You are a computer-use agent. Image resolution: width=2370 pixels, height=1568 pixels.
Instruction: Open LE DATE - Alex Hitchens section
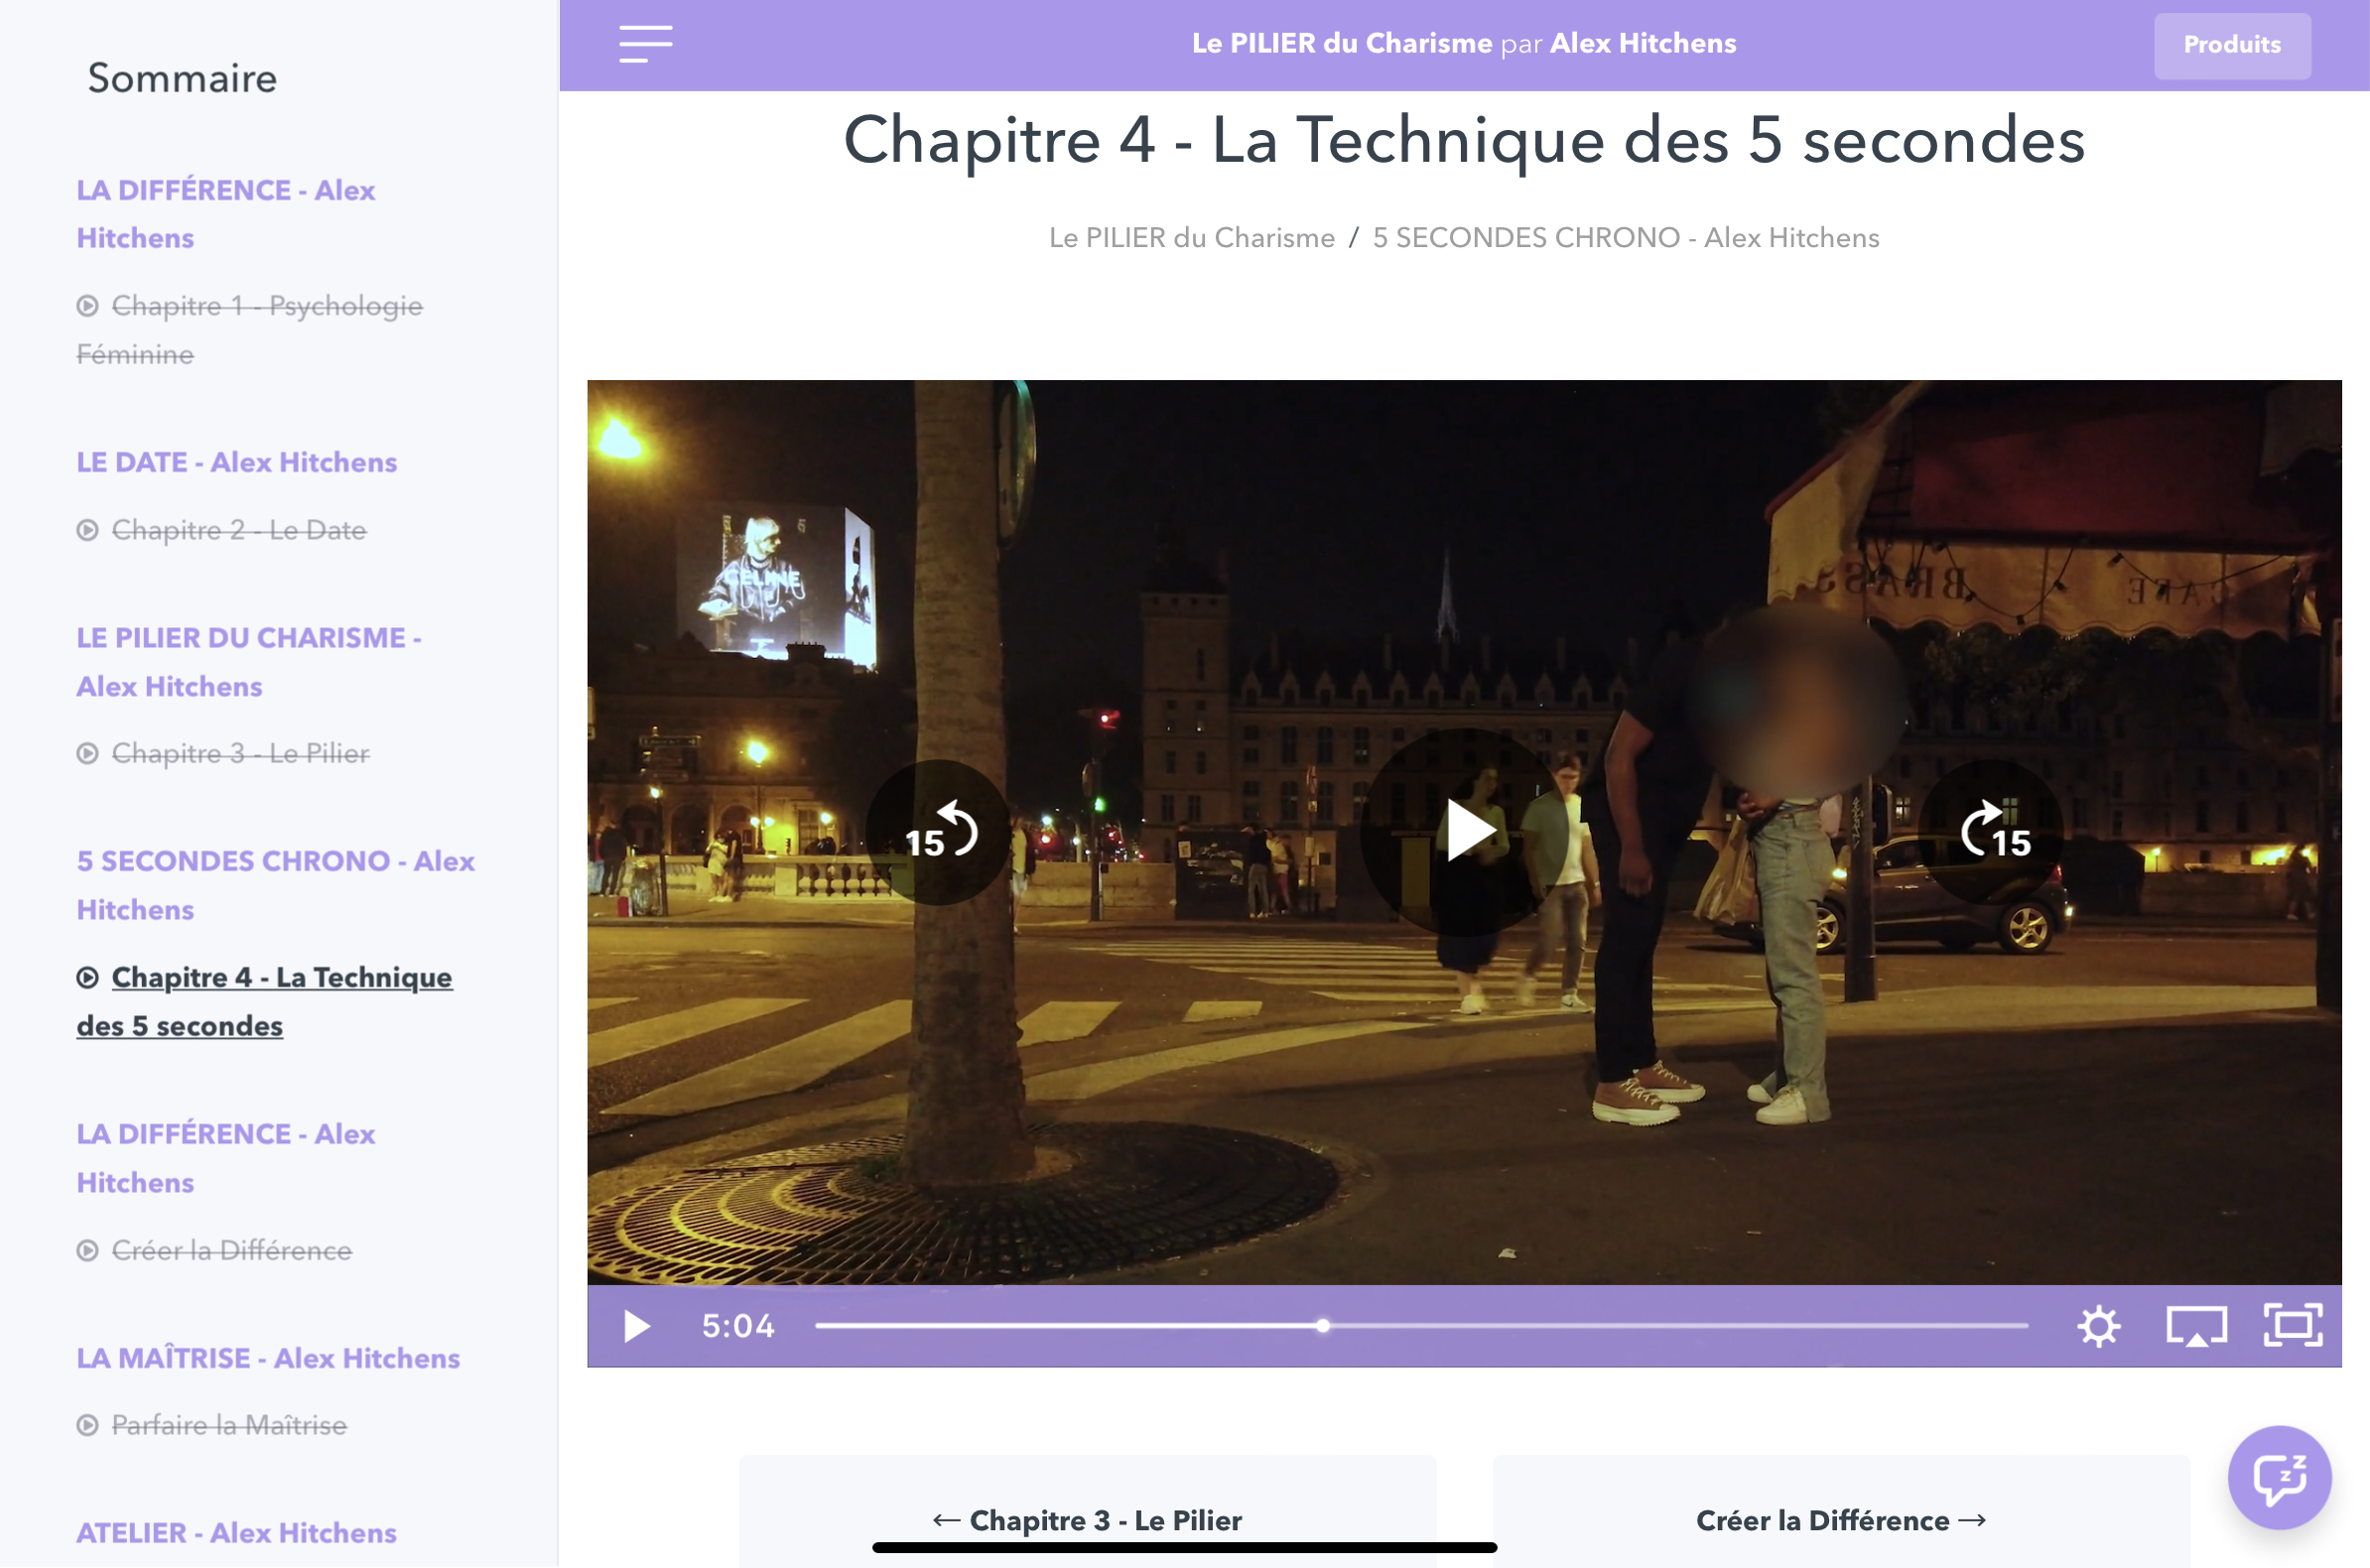236,462
